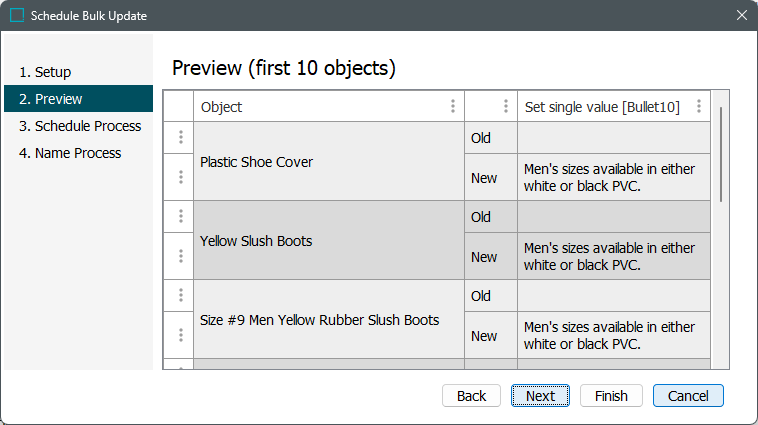
Task: Click the row handle for Size #9 Men boots New row
Action: 180,335
